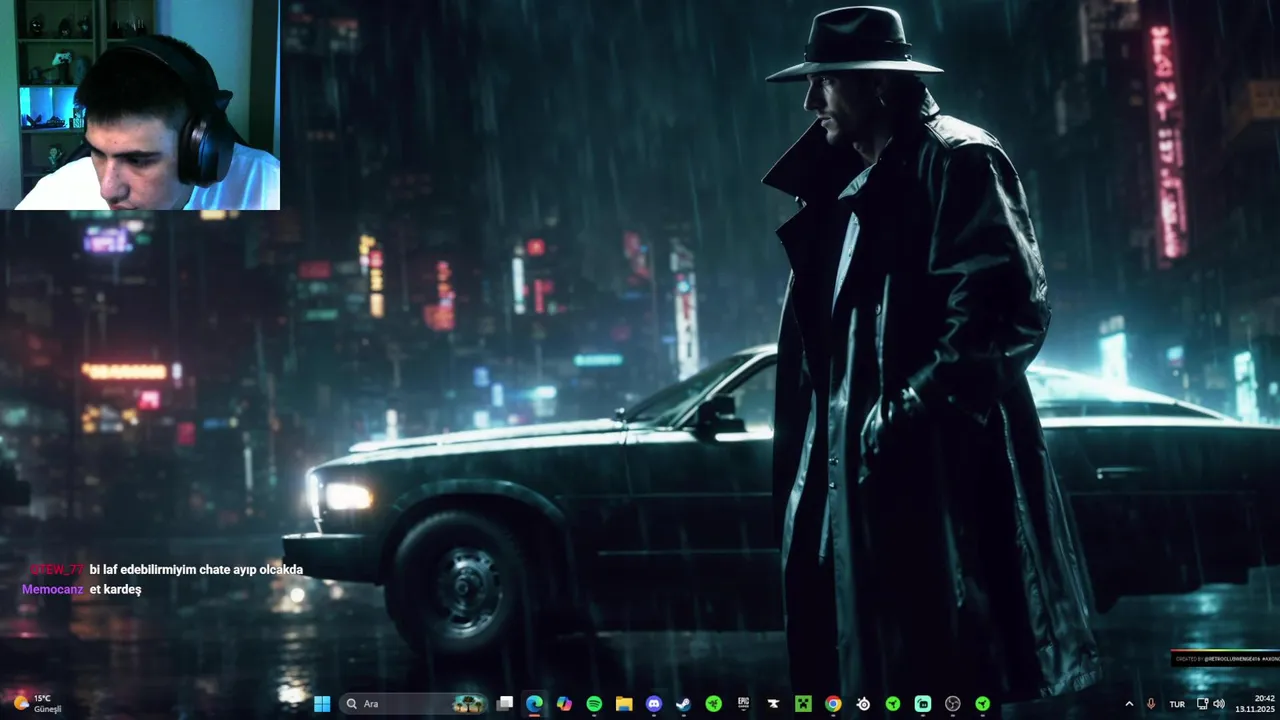Open the Windows Start menu
The image size is (1280, 720).
(322, 704)
